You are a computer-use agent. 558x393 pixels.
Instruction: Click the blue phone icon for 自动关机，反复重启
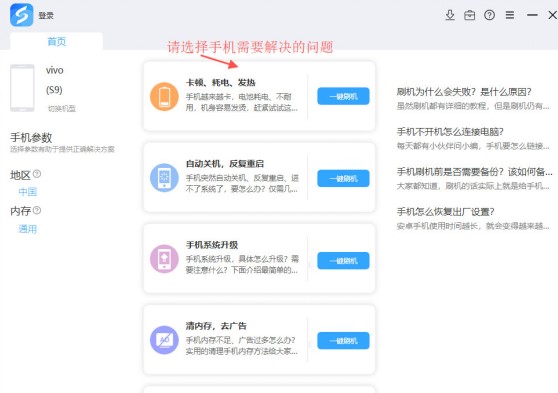click(x=164, y=178)
